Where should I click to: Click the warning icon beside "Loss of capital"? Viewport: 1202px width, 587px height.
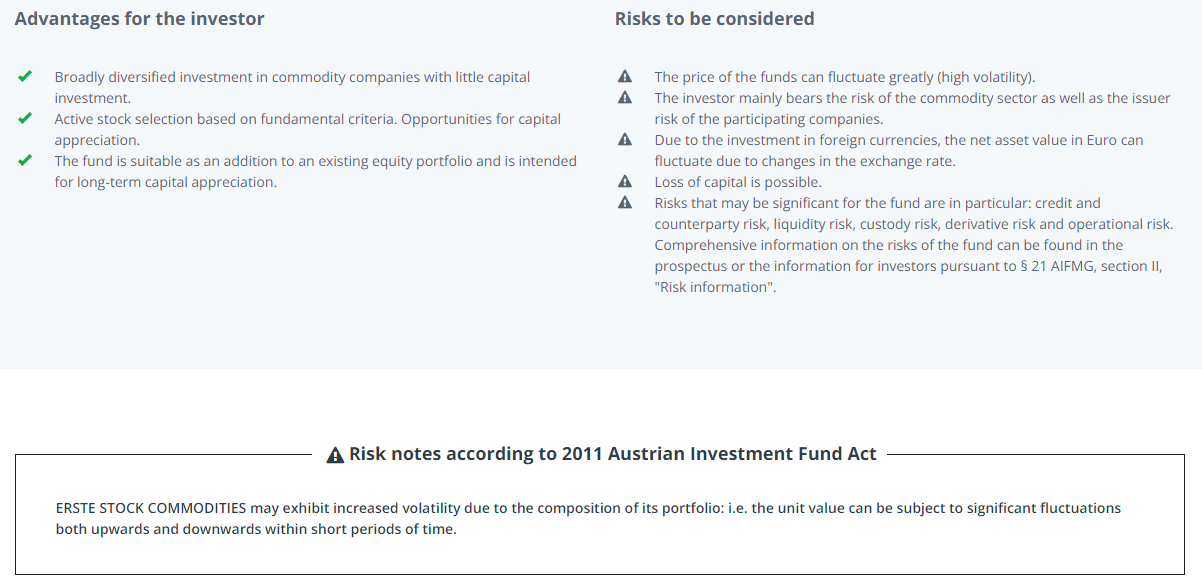(x=625, y=181)
